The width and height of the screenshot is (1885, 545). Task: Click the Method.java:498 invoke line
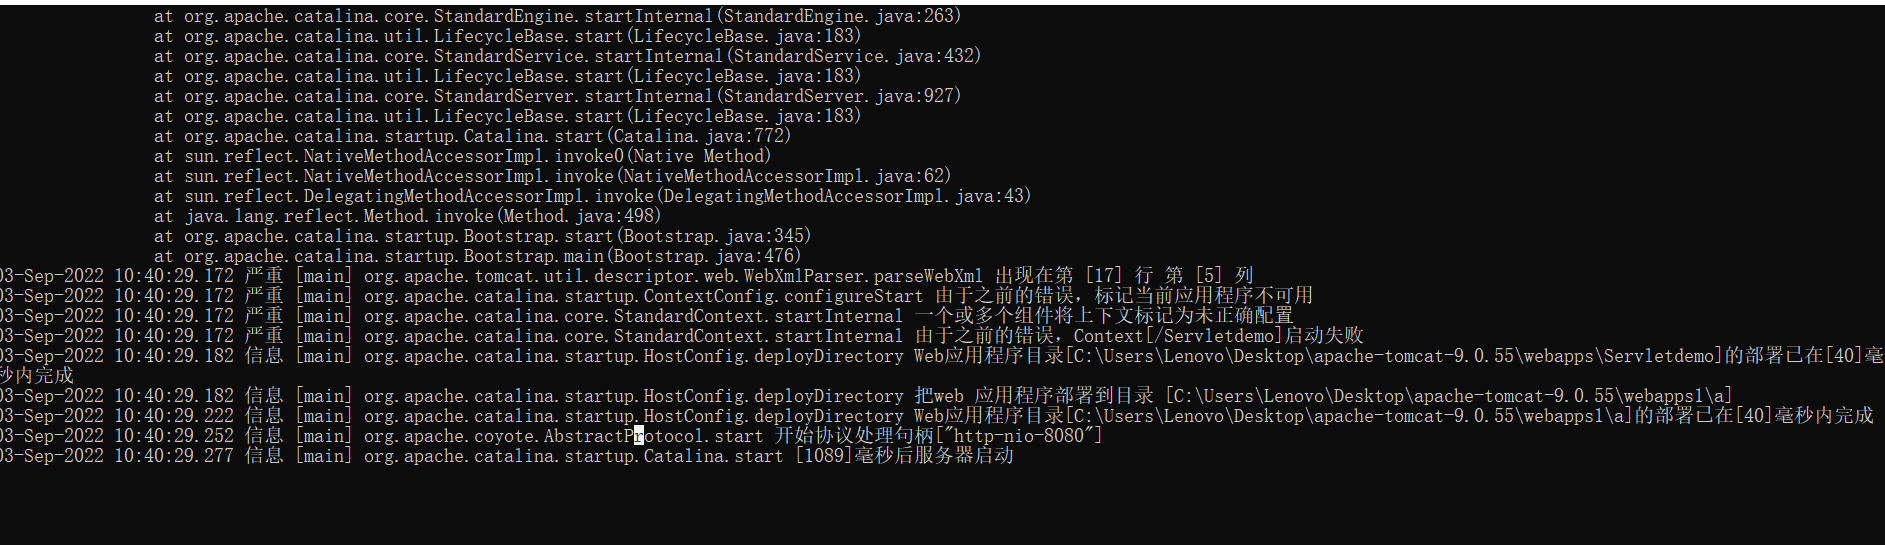(407, 216)
